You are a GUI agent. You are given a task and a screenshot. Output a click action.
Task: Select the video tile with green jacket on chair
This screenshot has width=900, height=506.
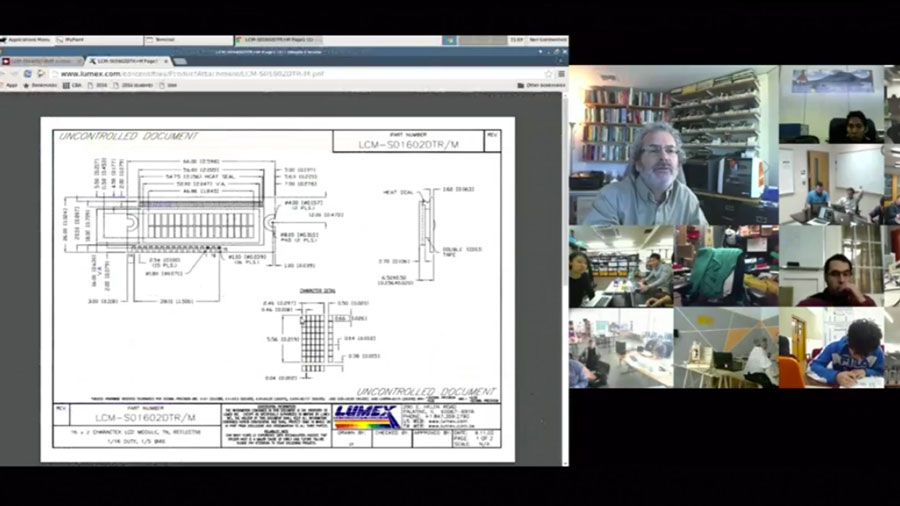pyautogui.click(x=726, y=266)
